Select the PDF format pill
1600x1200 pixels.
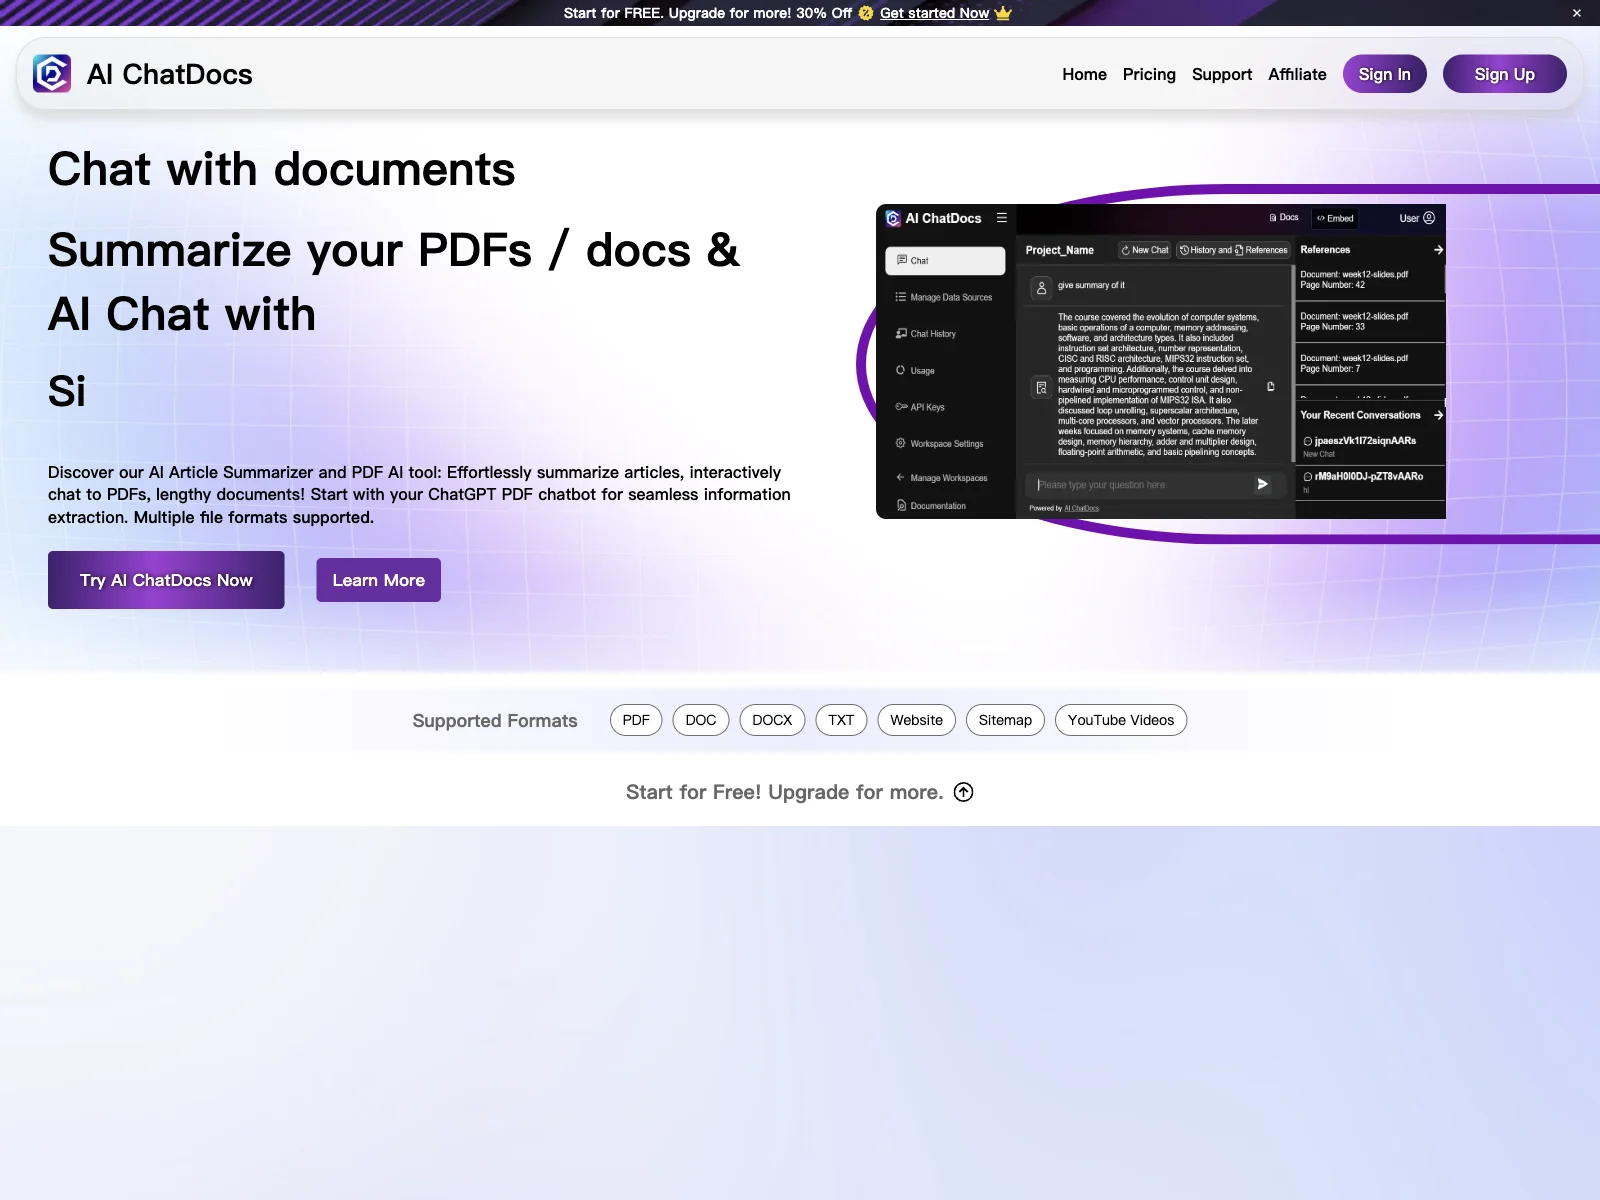click(x=636, y=720)
